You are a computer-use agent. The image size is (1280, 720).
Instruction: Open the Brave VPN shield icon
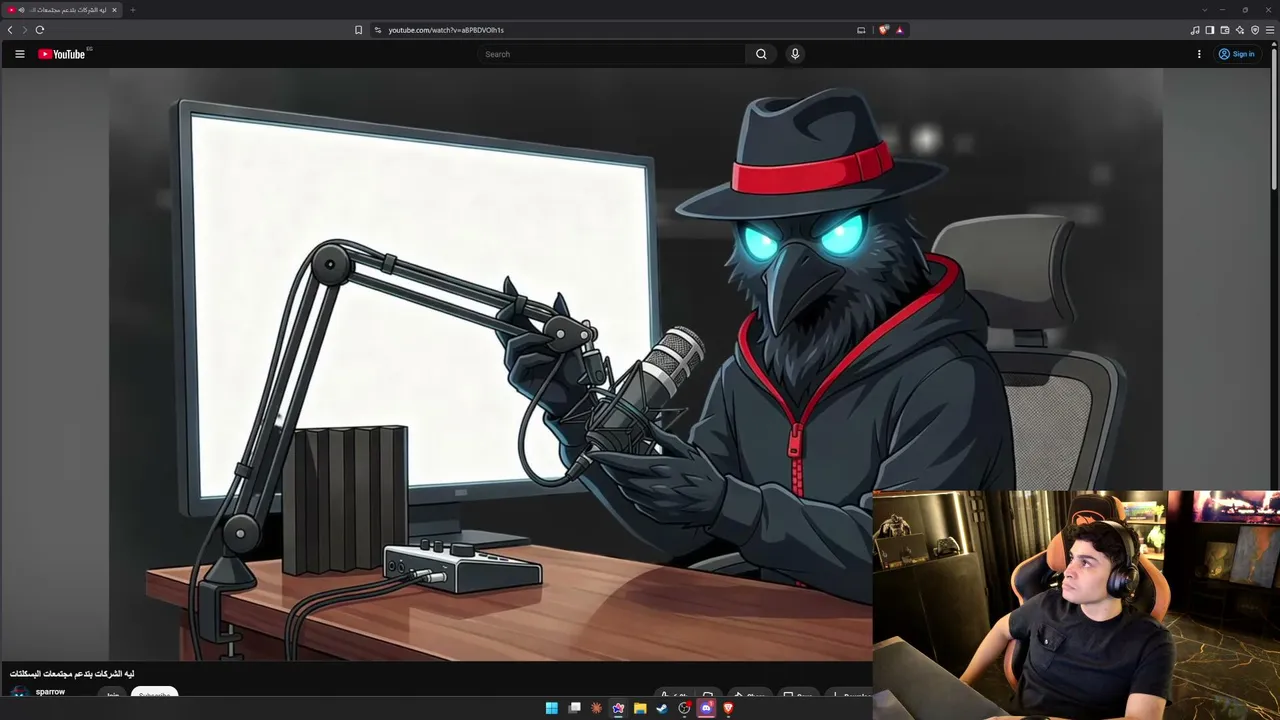tap(1255, 30)
